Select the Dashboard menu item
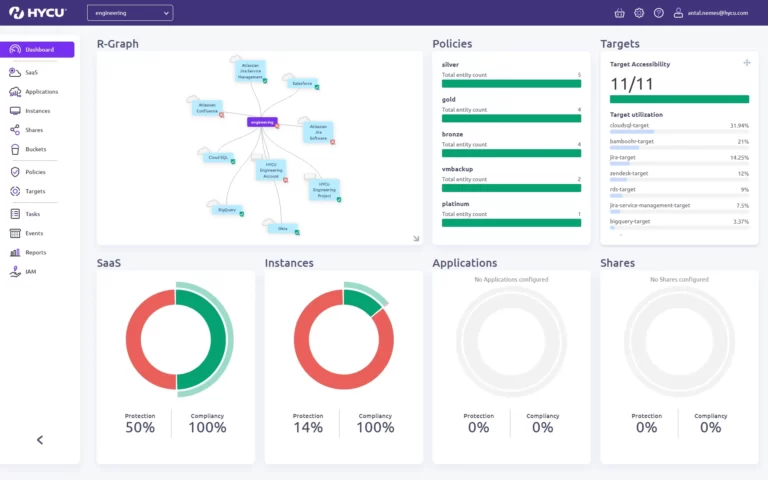The image size is (768, 480). [x=38, y=49]
